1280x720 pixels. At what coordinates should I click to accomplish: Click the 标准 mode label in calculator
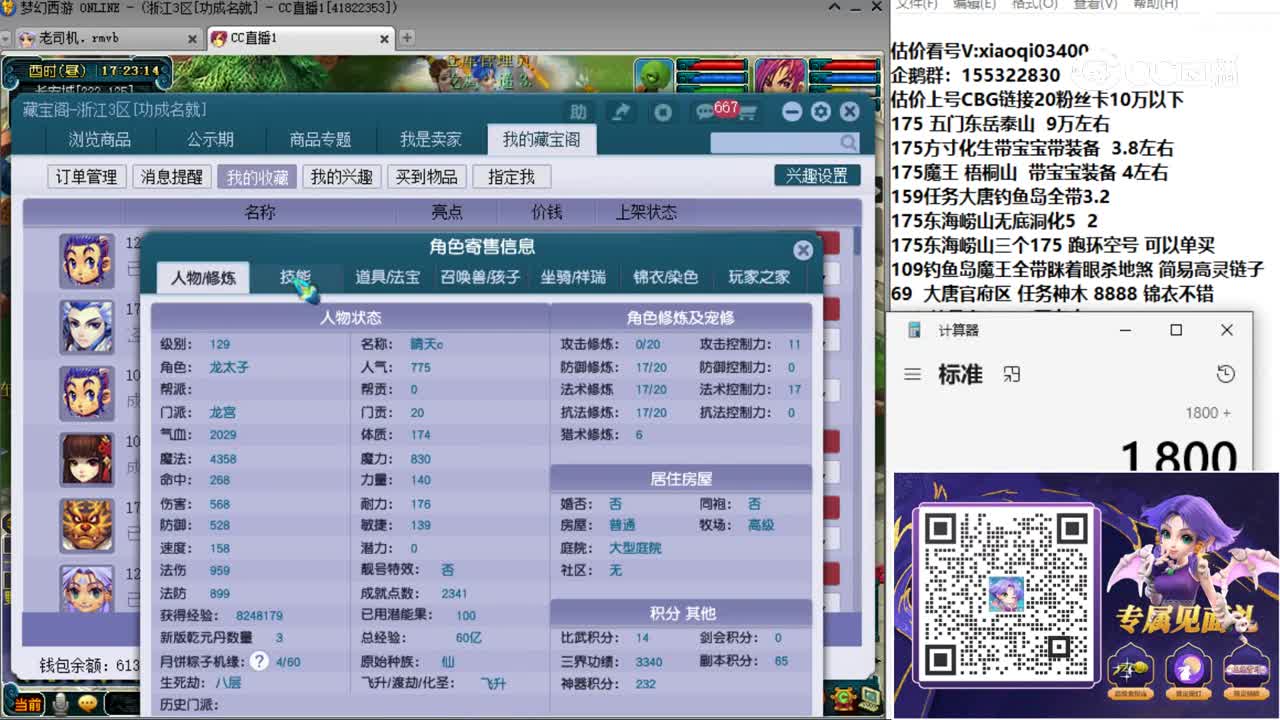(x=960, y=374)
